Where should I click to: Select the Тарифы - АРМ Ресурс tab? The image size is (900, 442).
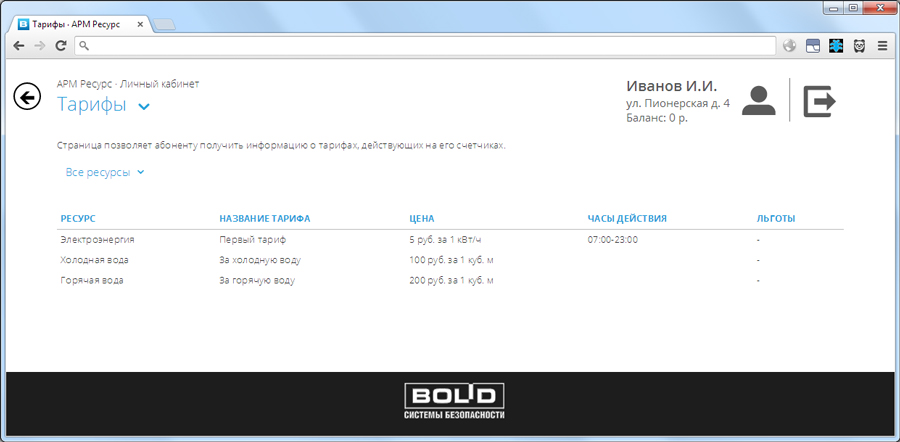(x=80, y=23)
